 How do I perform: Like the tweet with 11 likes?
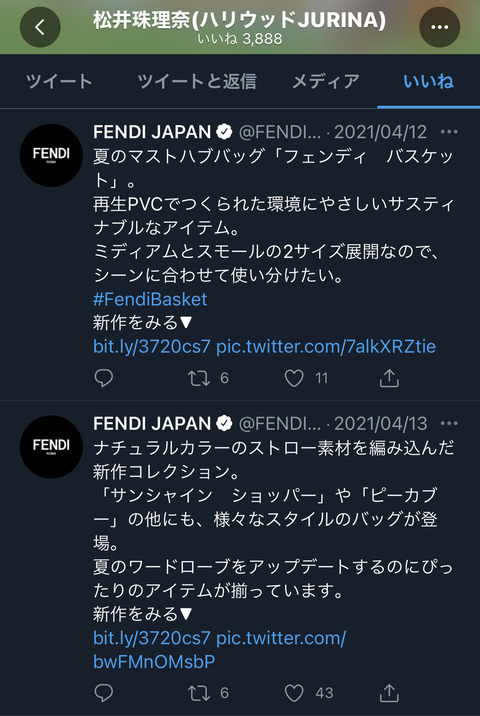294,378
